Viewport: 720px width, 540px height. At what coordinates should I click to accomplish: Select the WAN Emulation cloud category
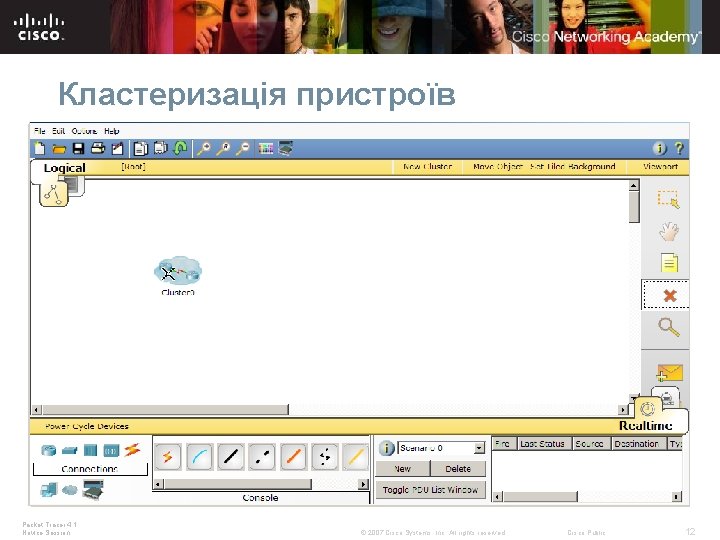pos(70,490)
